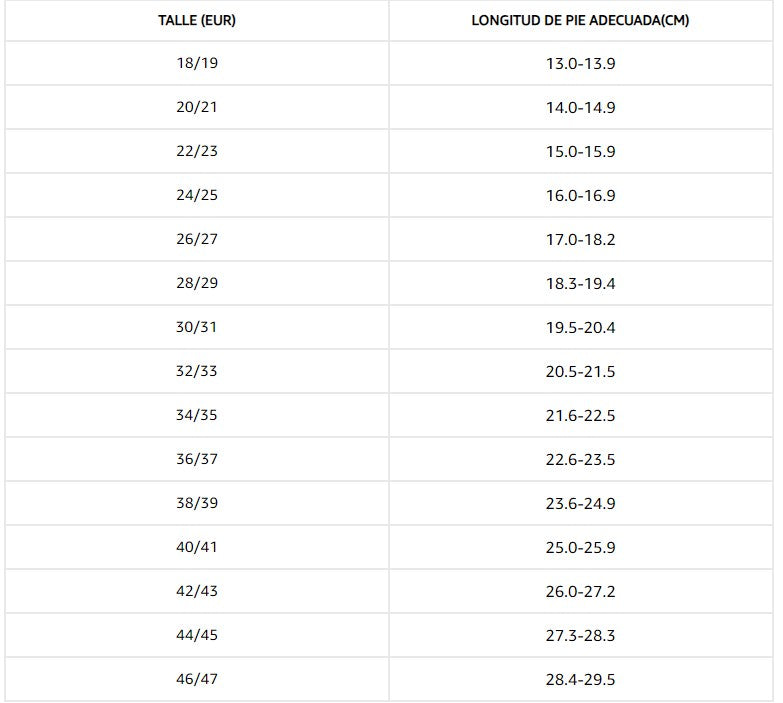Select the 21.6-22.5 length cell
Image resolution: width=783 pixels, height=703 pixels.
580,416
